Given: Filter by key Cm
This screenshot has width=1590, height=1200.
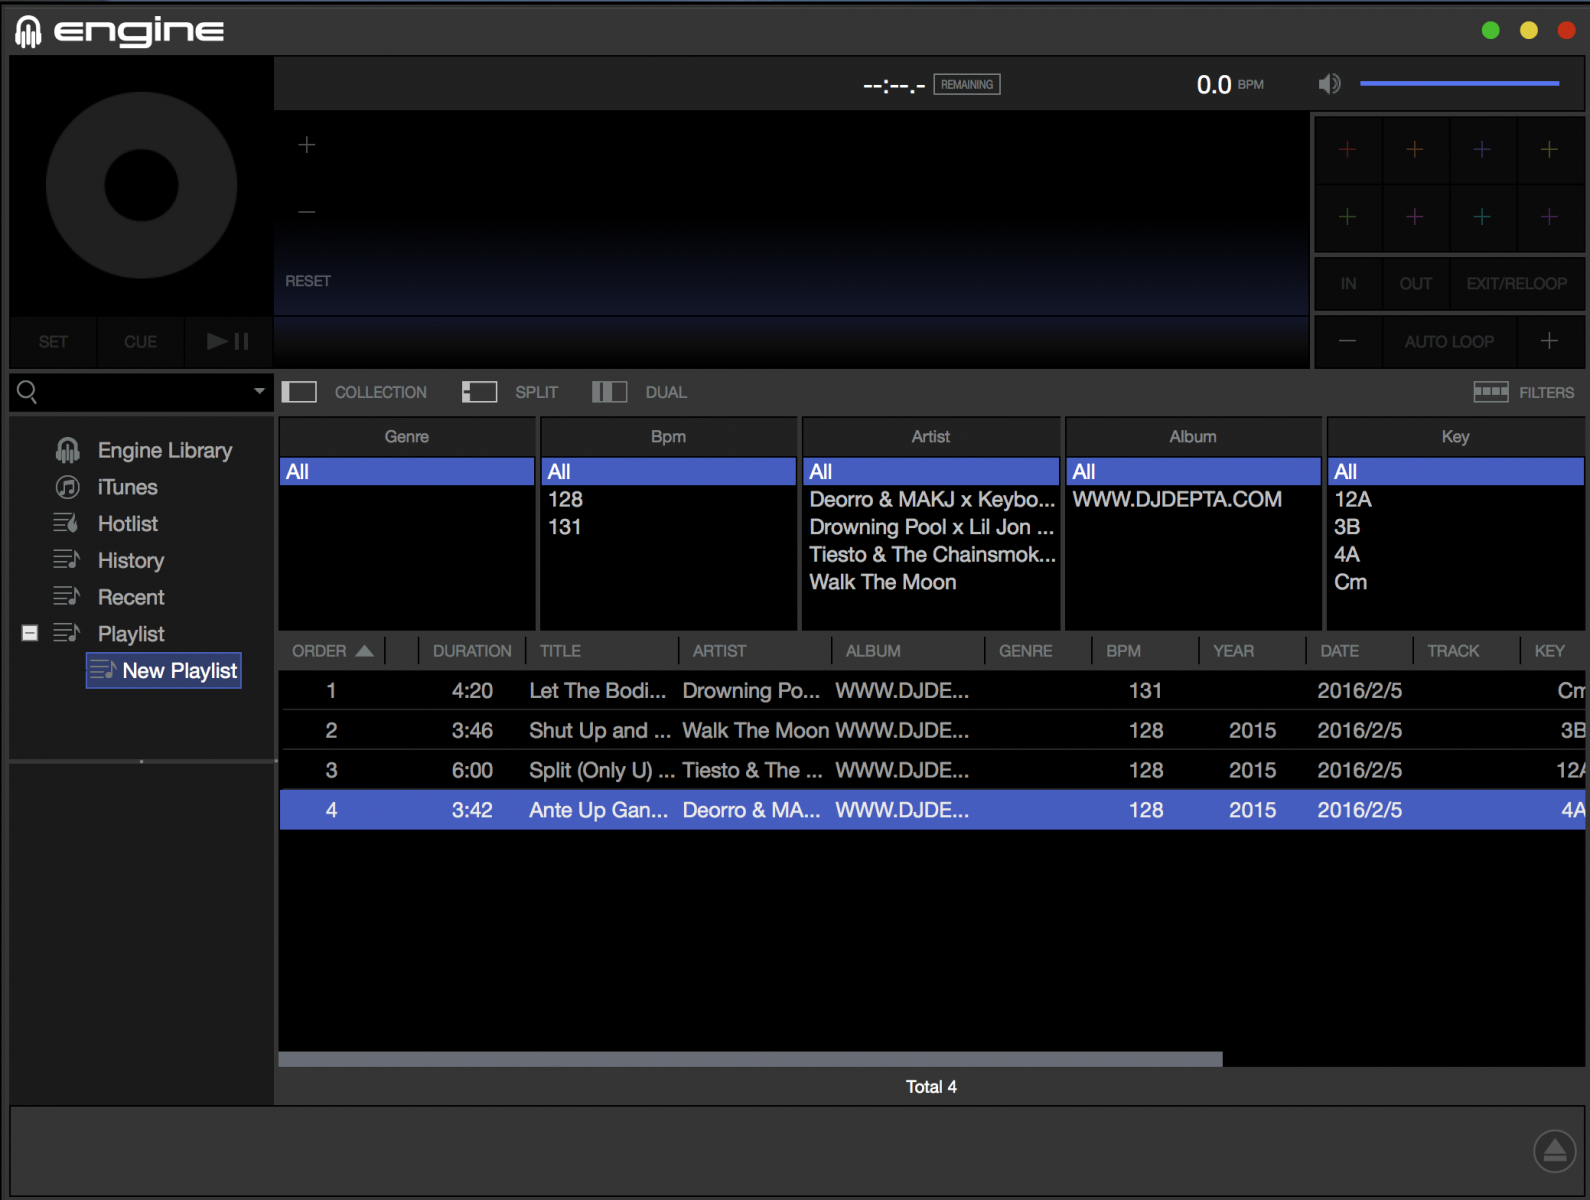Looking at the screenshot, I should pos(1455,582).
